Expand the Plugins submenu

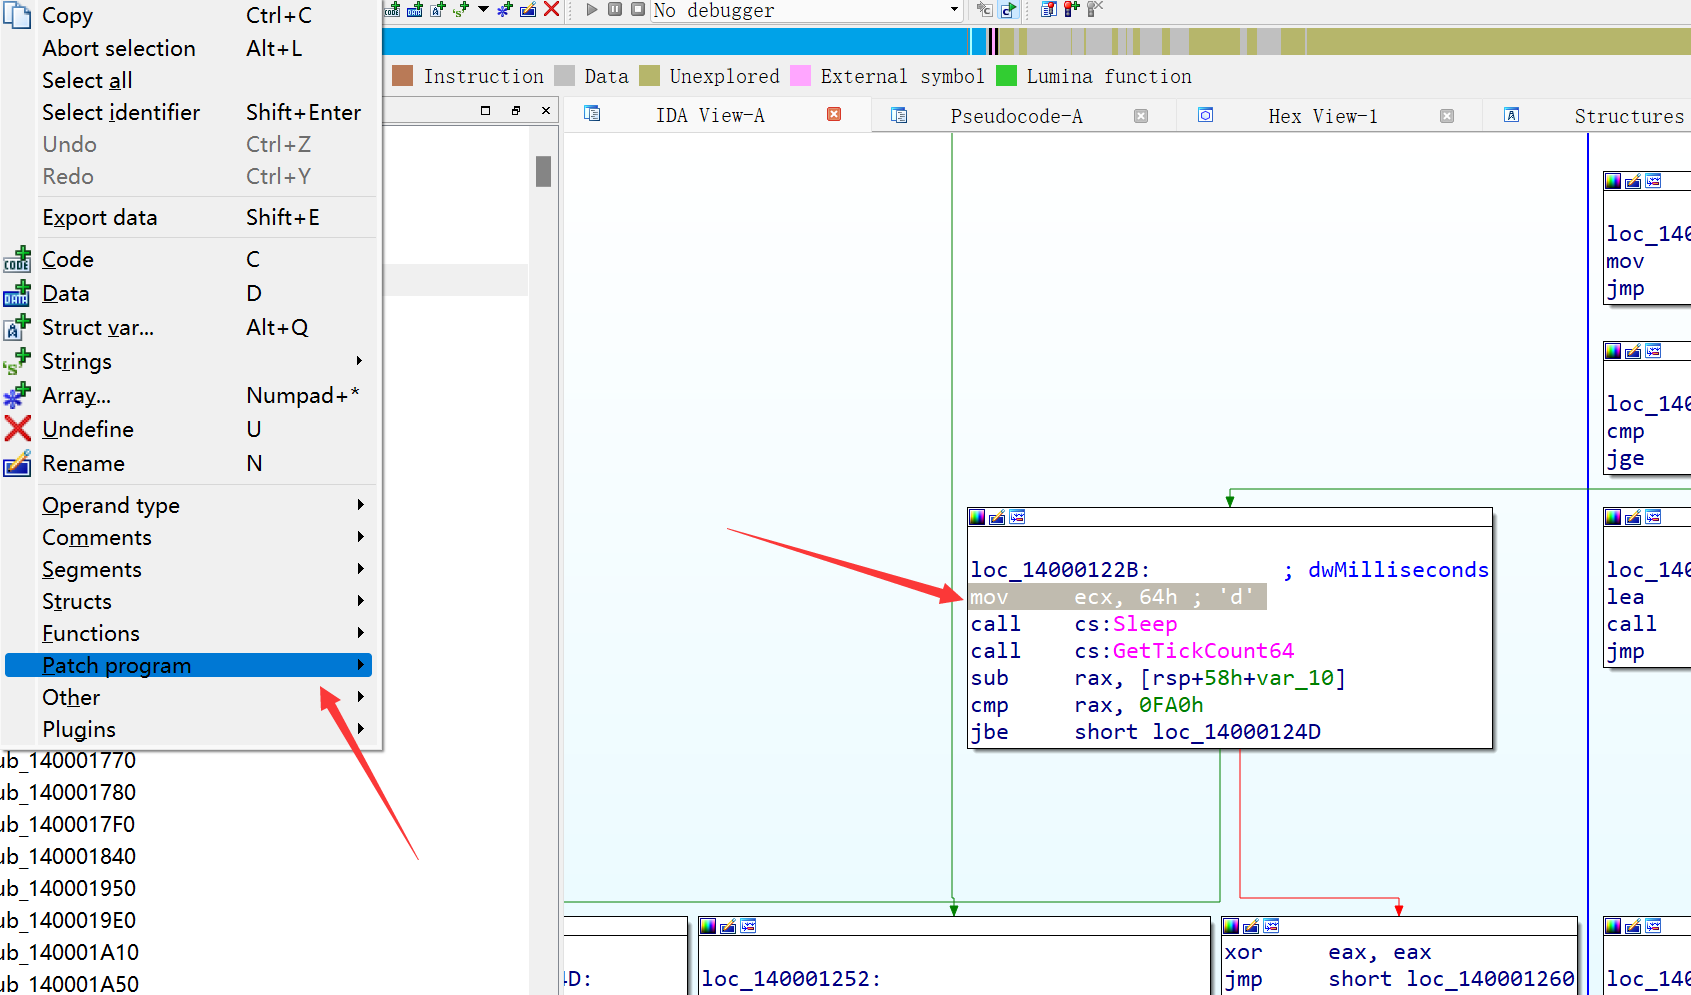tap(190, 729)
